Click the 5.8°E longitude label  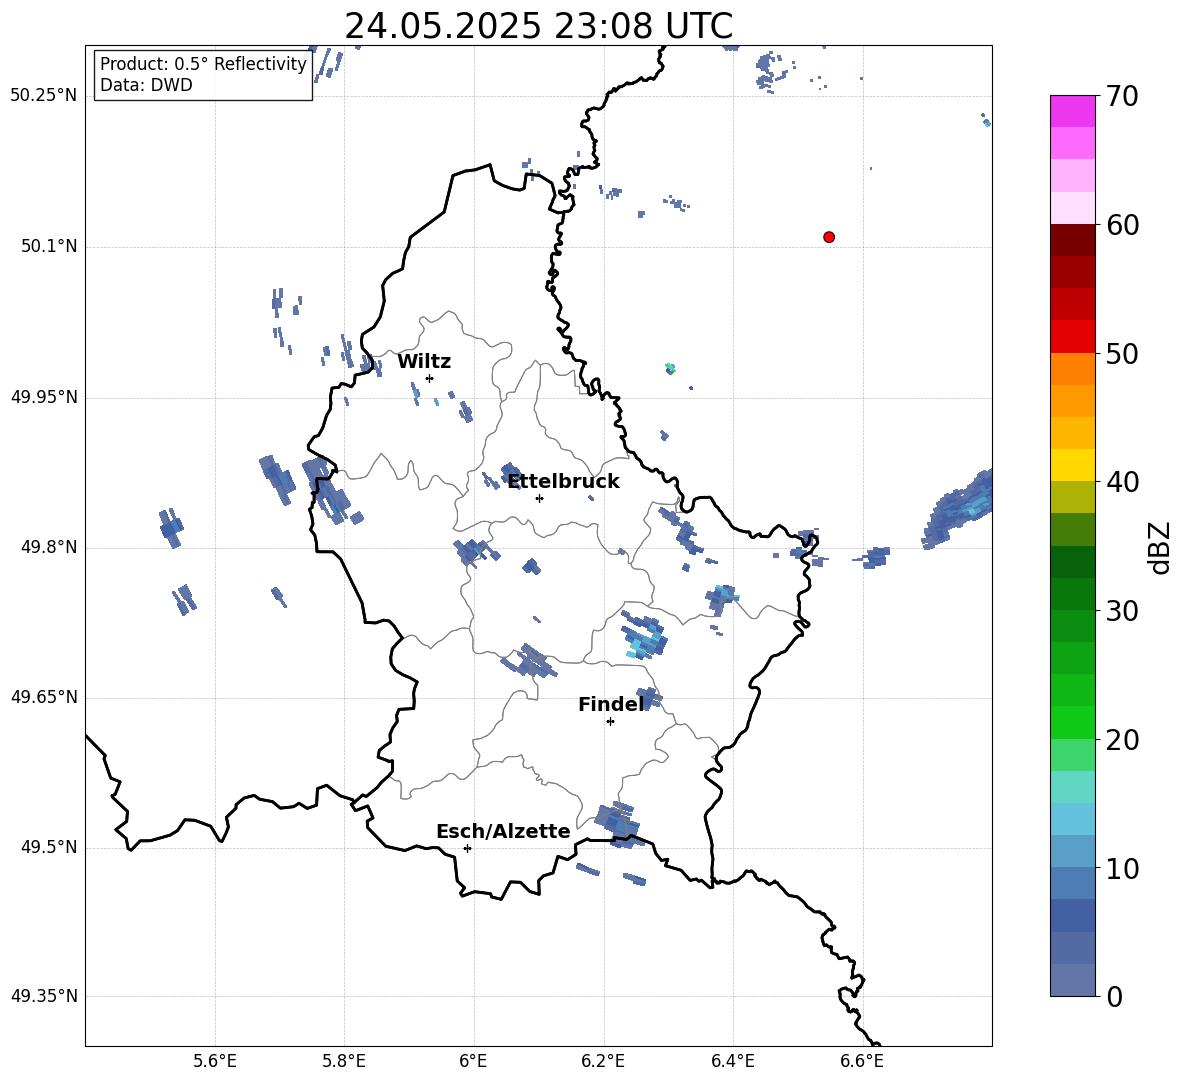click(x=344, y=1061)
